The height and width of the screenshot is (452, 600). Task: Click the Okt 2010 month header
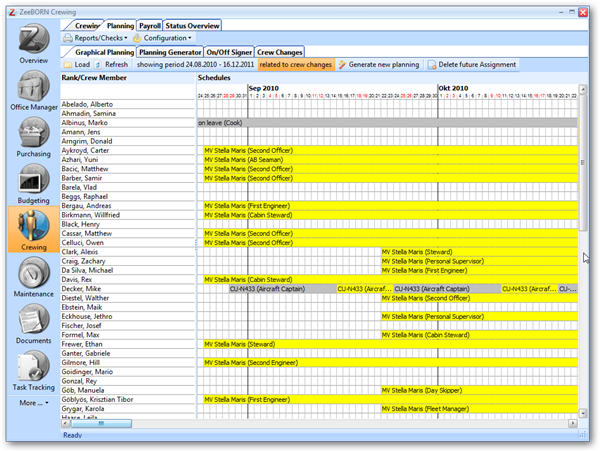453,88
